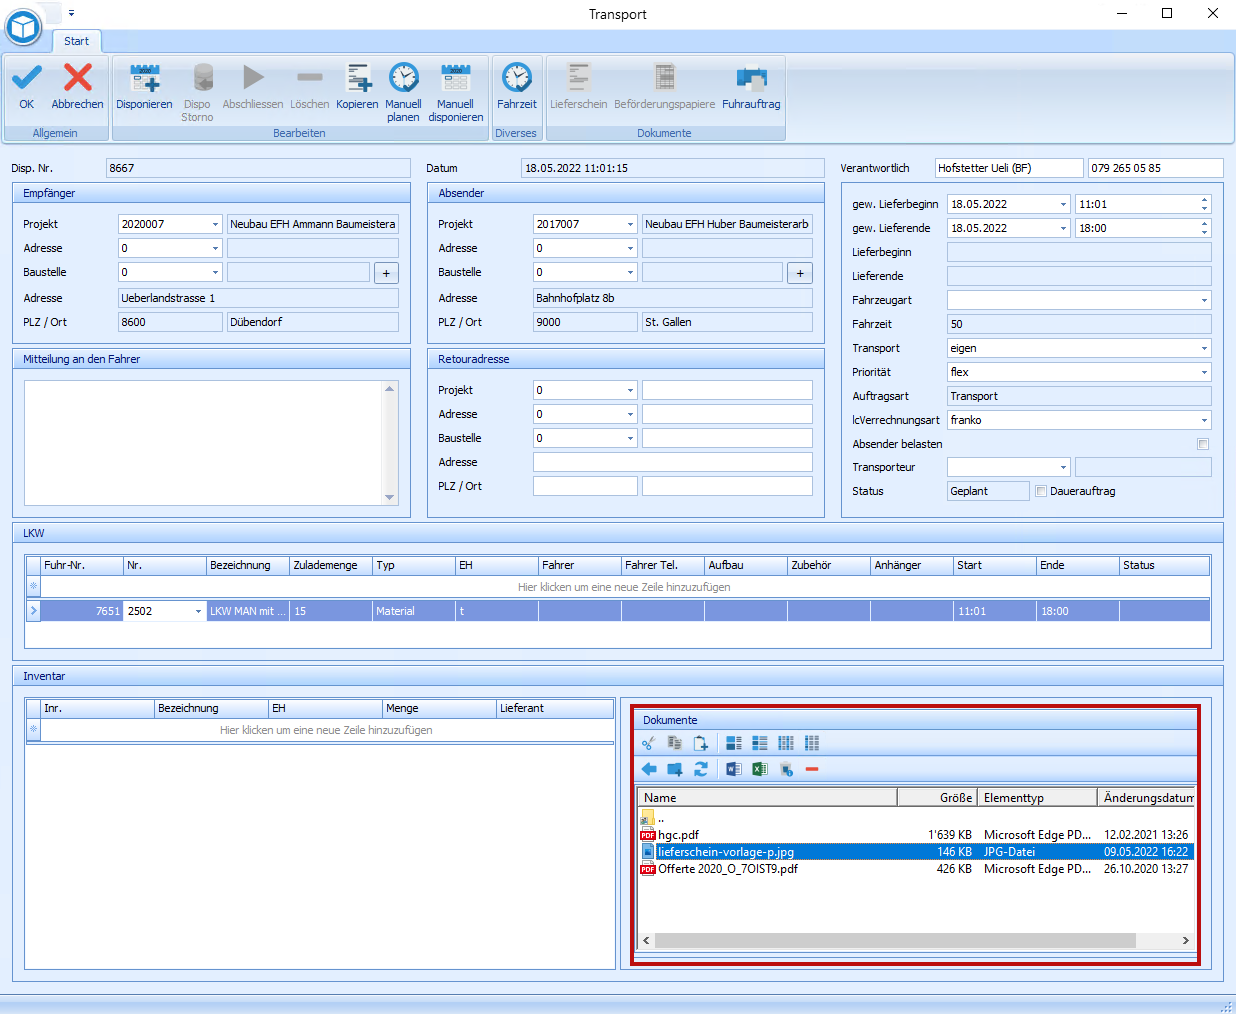Open the Transporteur dropdown
The height and width of the screenshot is (1014, 1236).
click(x=1063, y=467)
